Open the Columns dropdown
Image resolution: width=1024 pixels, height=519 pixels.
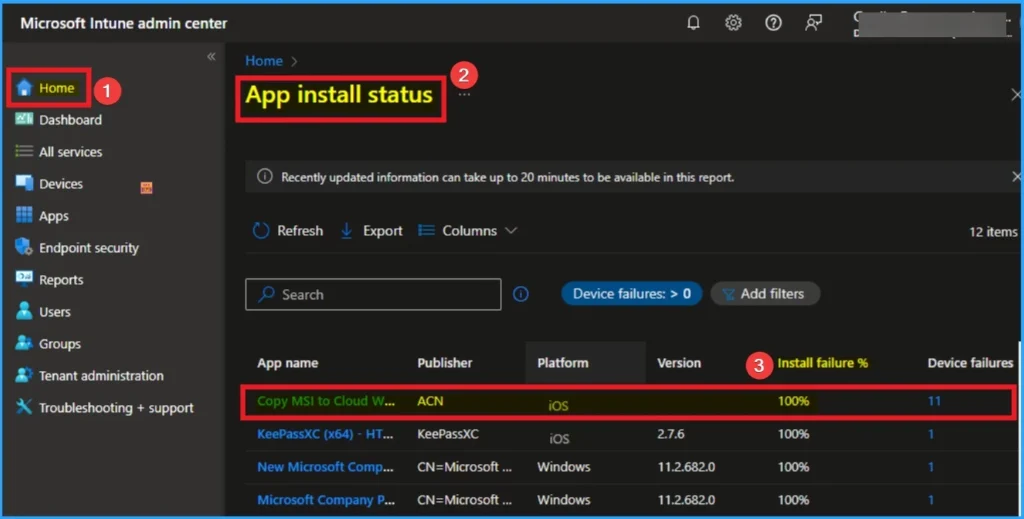(x=468, y=230)
